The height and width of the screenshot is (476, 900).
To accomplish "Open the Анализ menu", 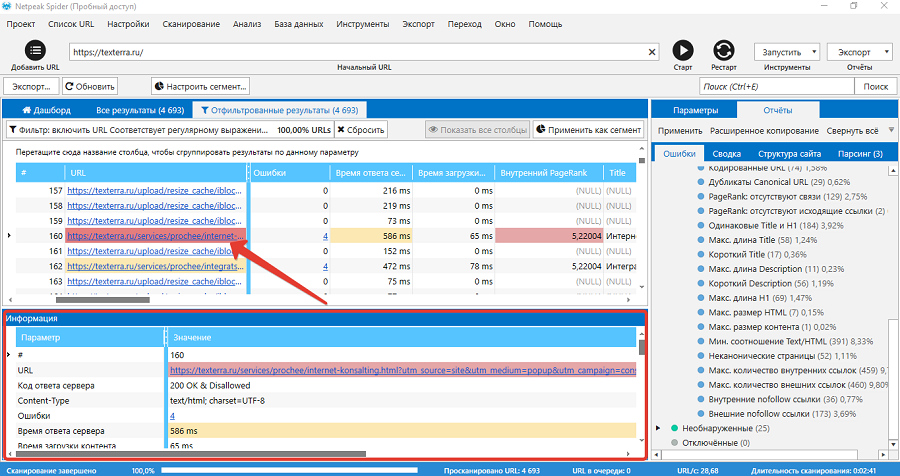I will pyautogui.click(x=247, y=24).
